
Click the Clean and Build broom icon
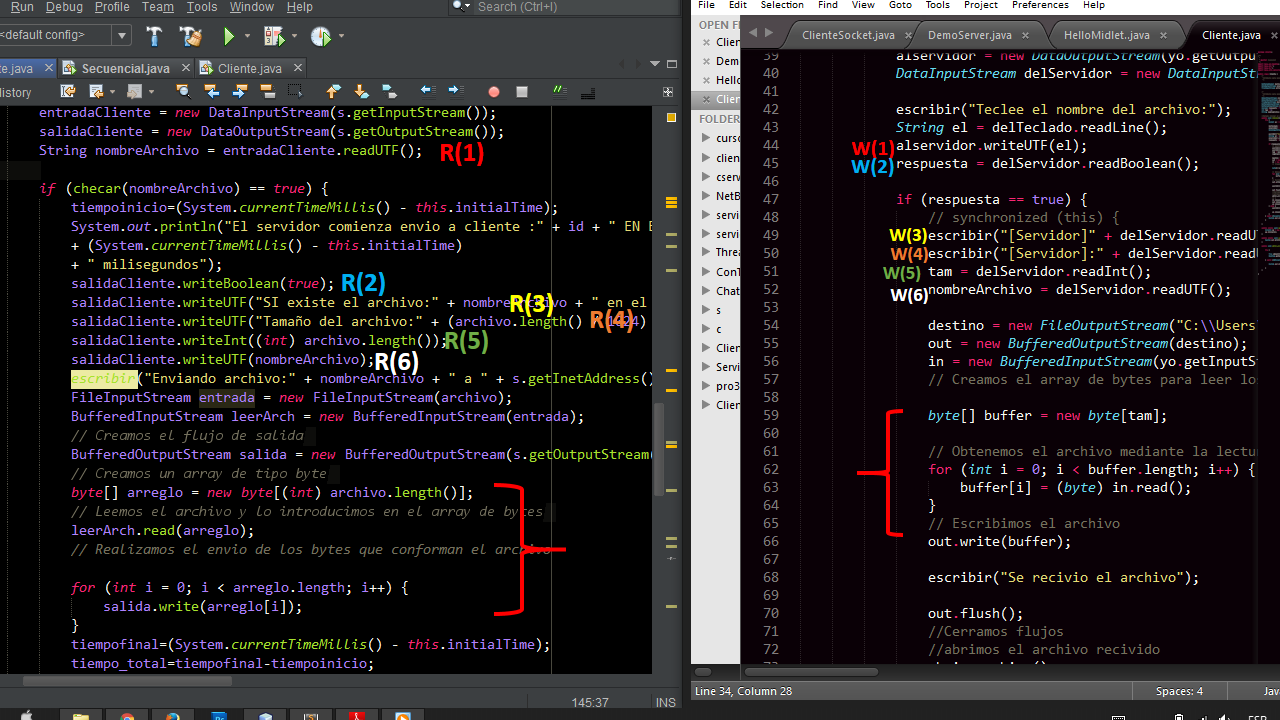192,37
